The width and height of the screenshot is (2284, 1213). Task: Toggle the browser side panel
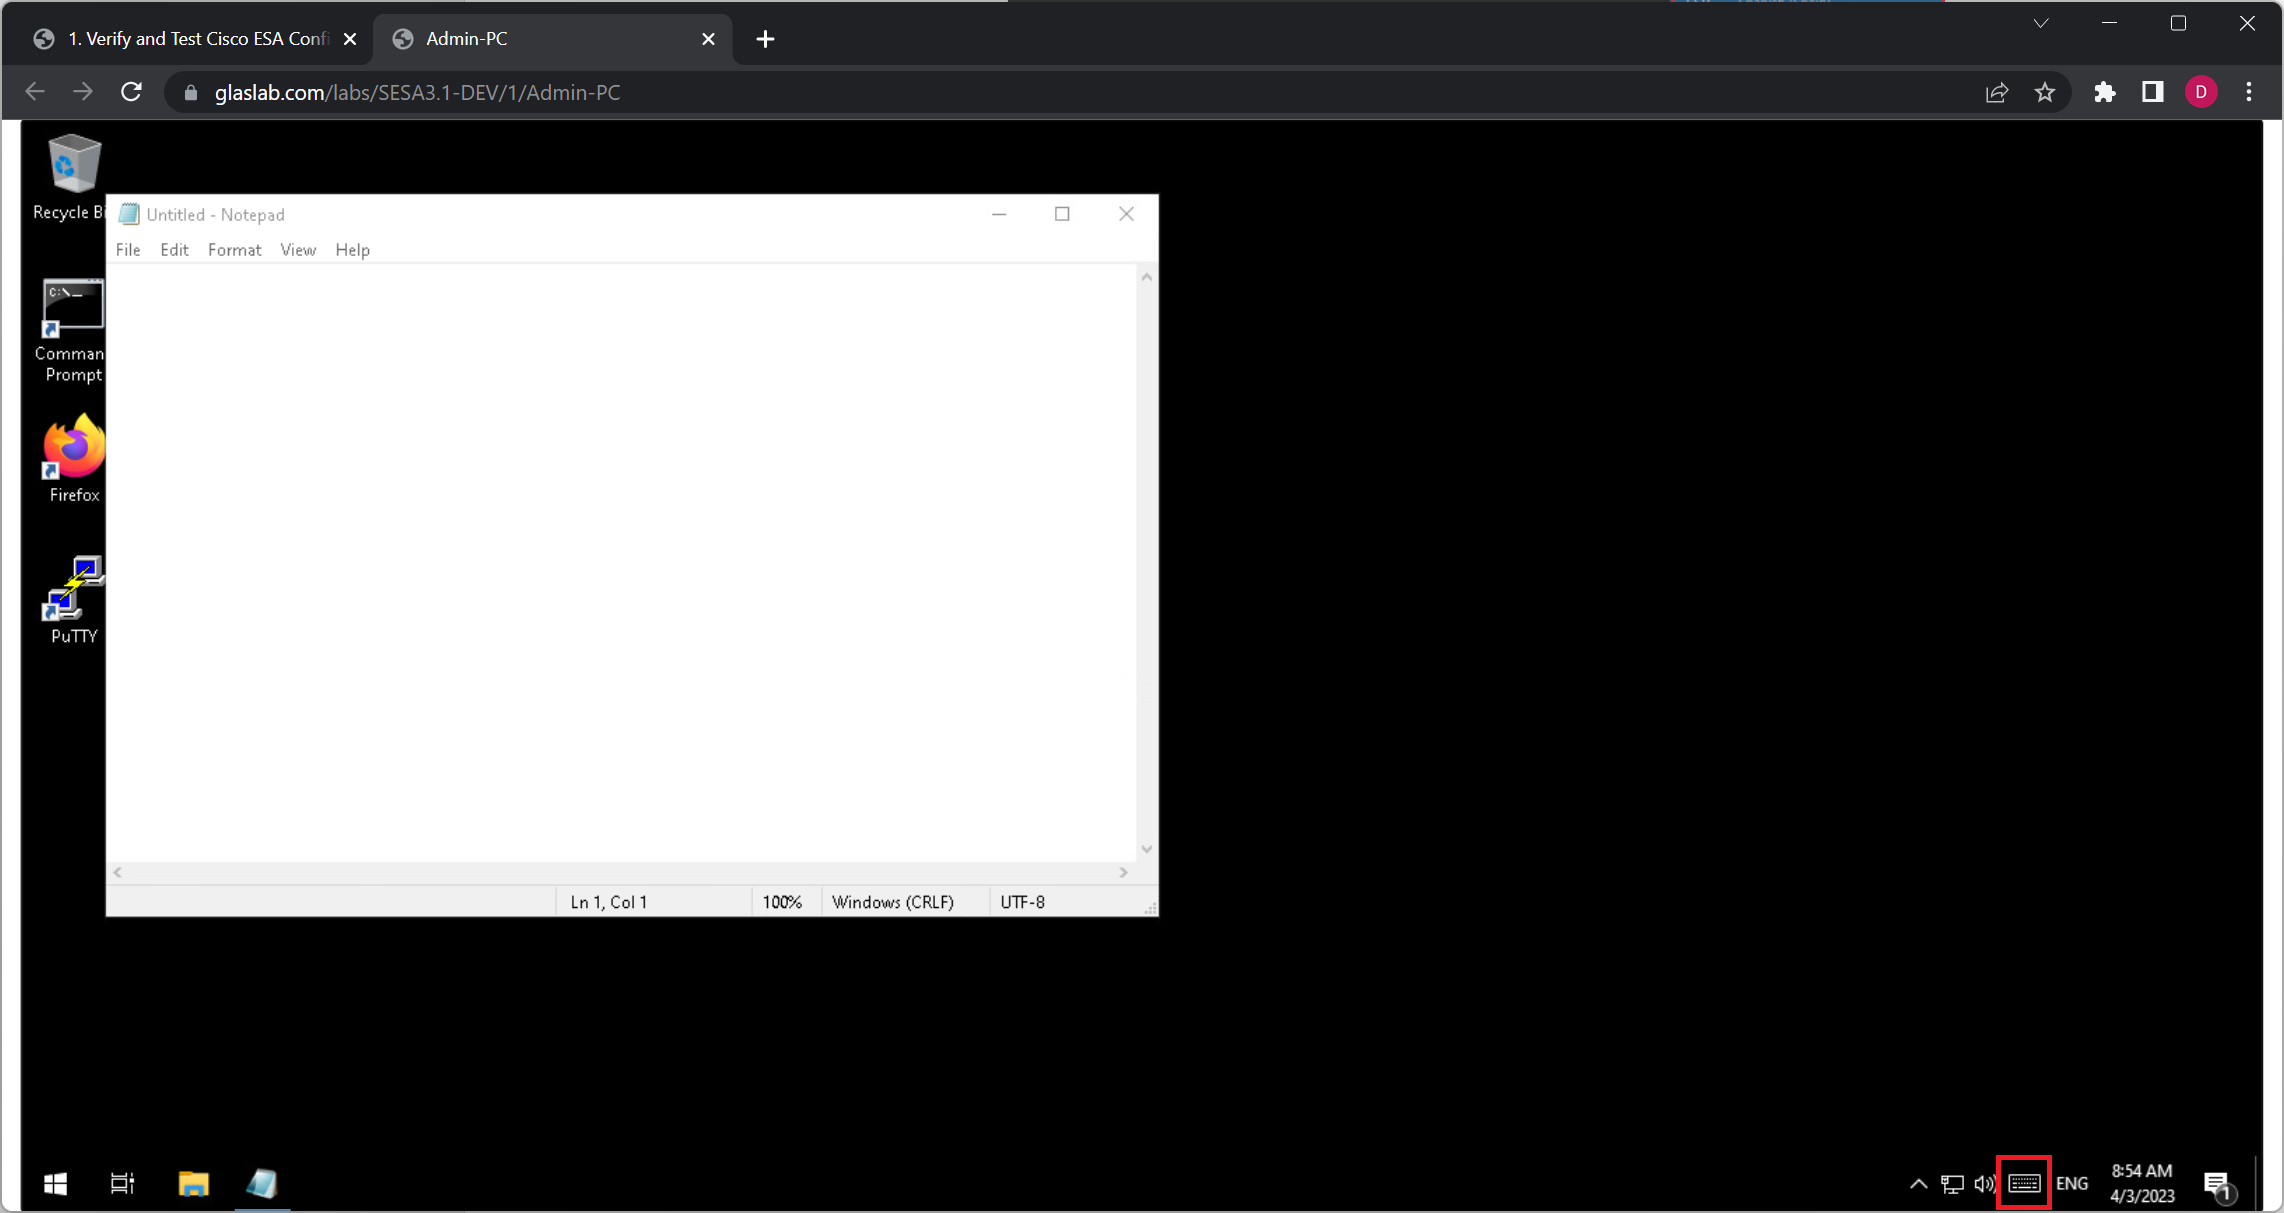[2152, 92]
